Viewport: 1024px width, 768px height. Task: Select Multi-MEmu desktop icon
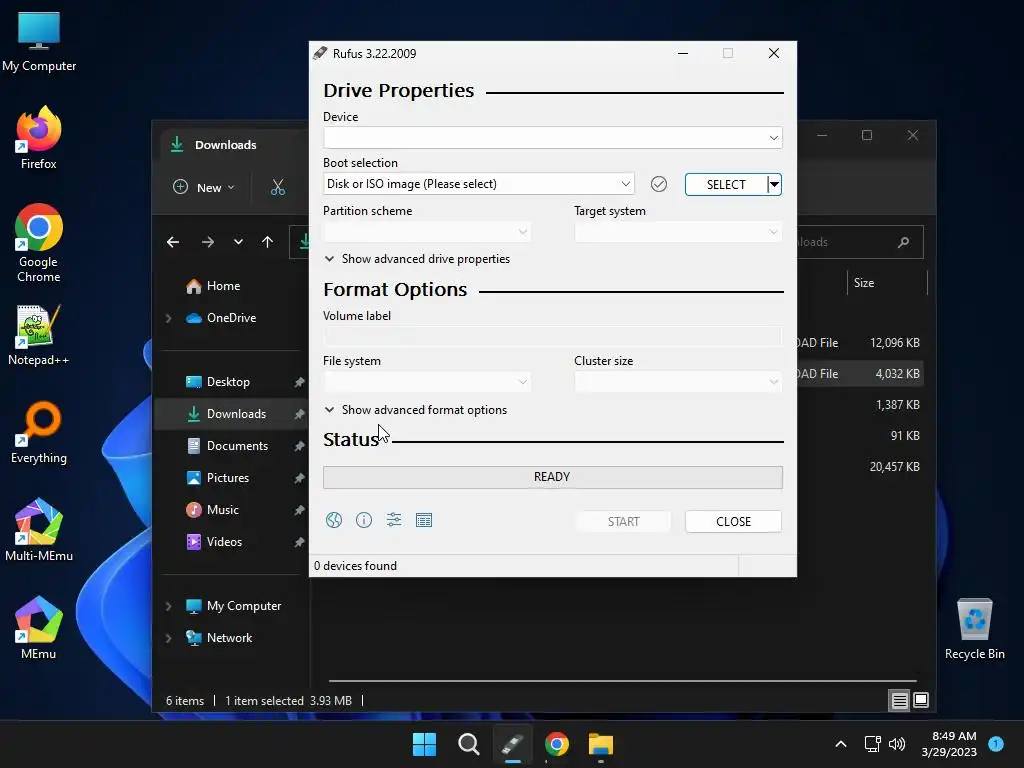39,530
